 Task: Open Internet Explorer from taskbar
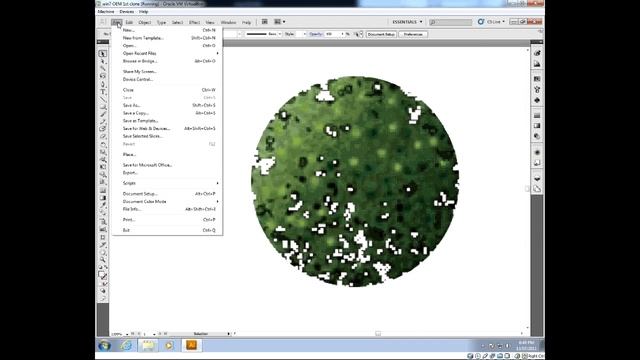[x=126, y=346]
